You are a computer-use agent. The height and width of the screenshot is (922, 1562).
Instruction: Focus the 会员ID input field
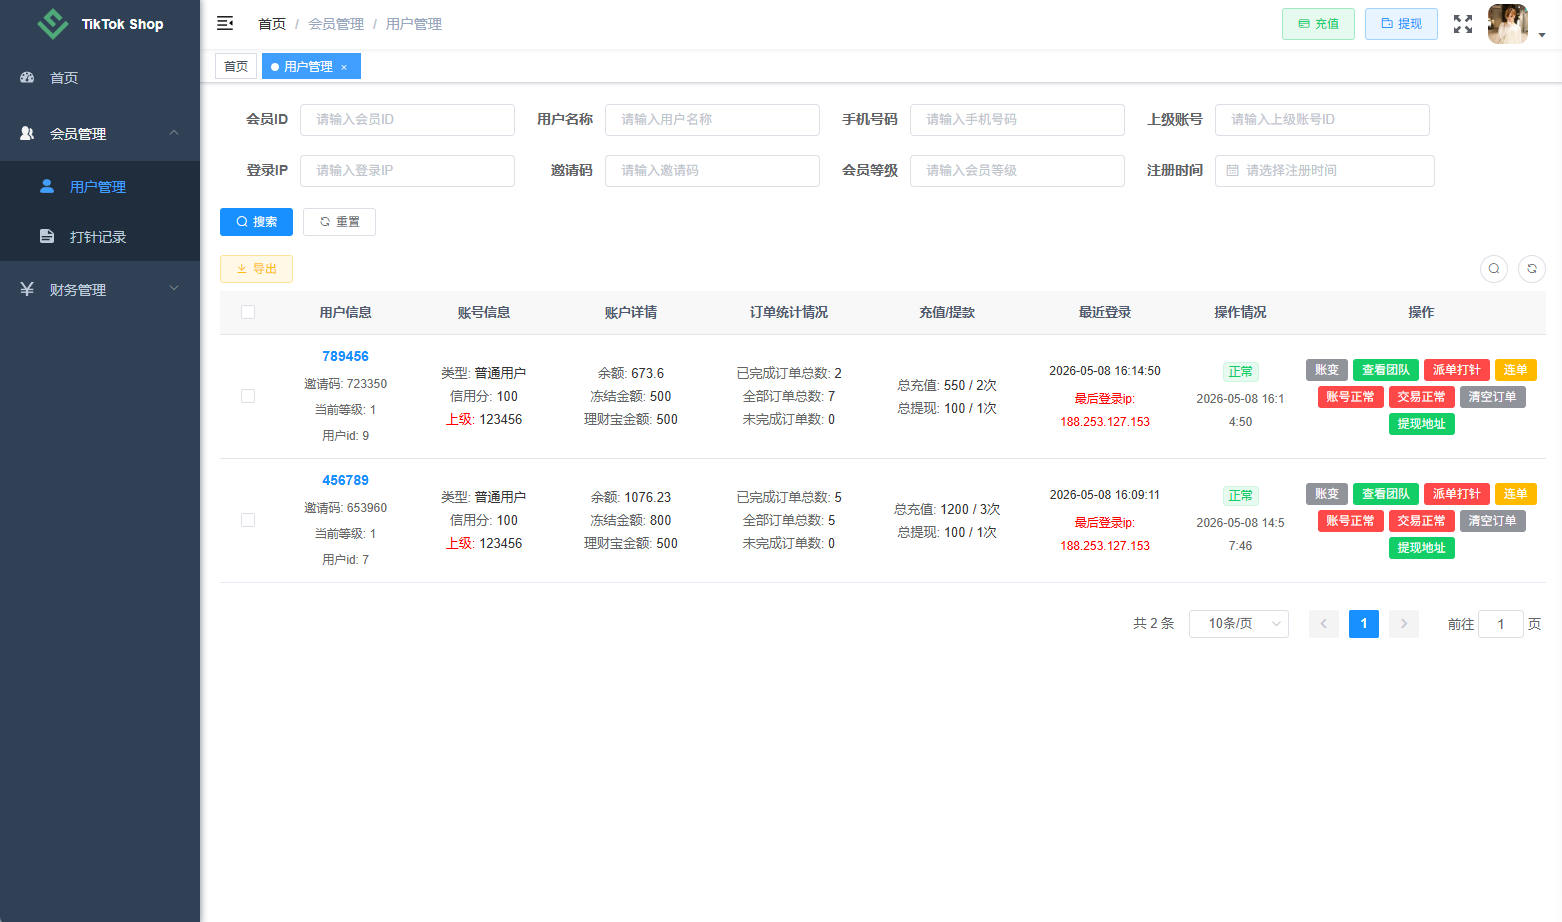click(407, 120)
